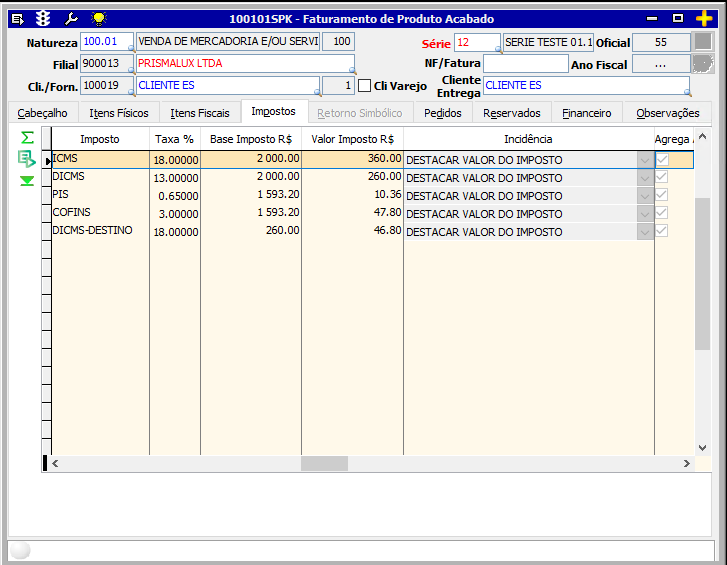727x565 pixels.
Task: Click the green down-arrow filter icon
Action: (x=27, y=181)
